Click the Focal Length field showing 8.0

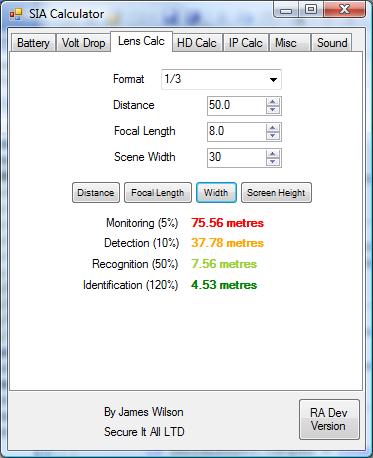236,132
